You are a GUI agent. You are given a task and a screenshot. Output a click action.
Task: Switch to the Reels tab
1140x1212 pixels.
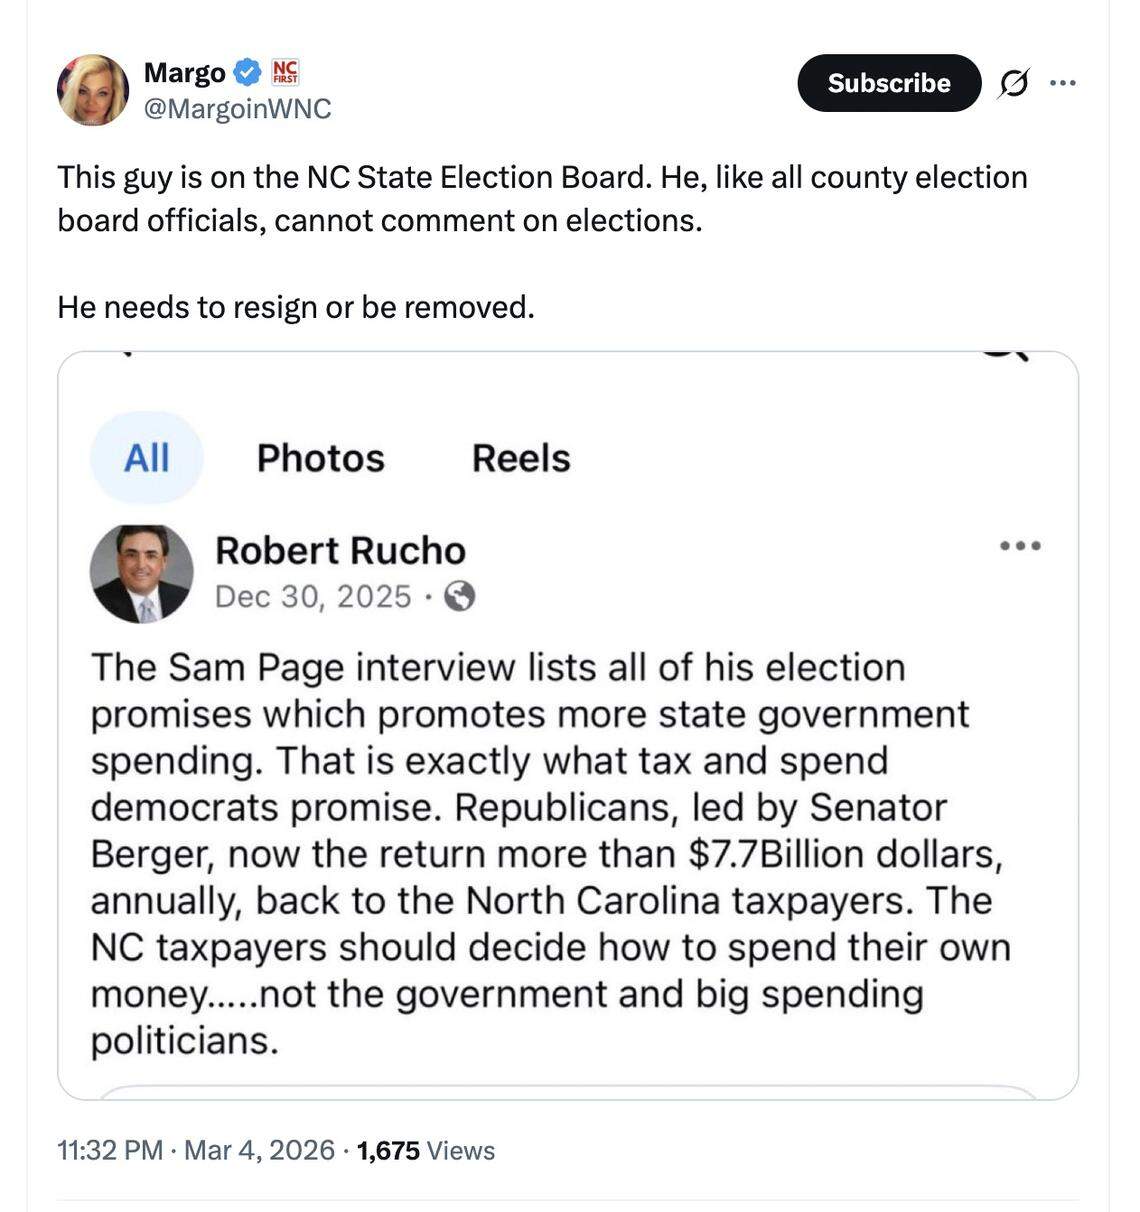pos(520,458)
